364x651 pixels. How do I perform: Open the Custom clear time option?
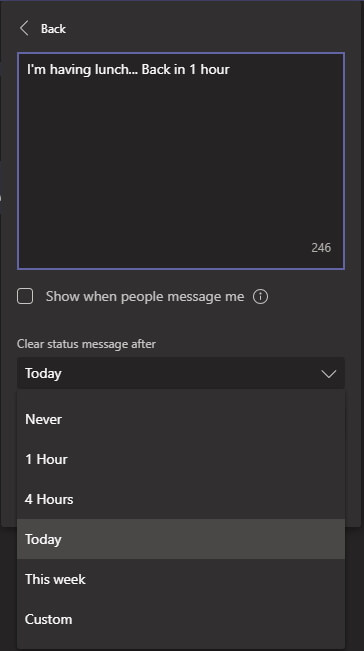[181, 619]
